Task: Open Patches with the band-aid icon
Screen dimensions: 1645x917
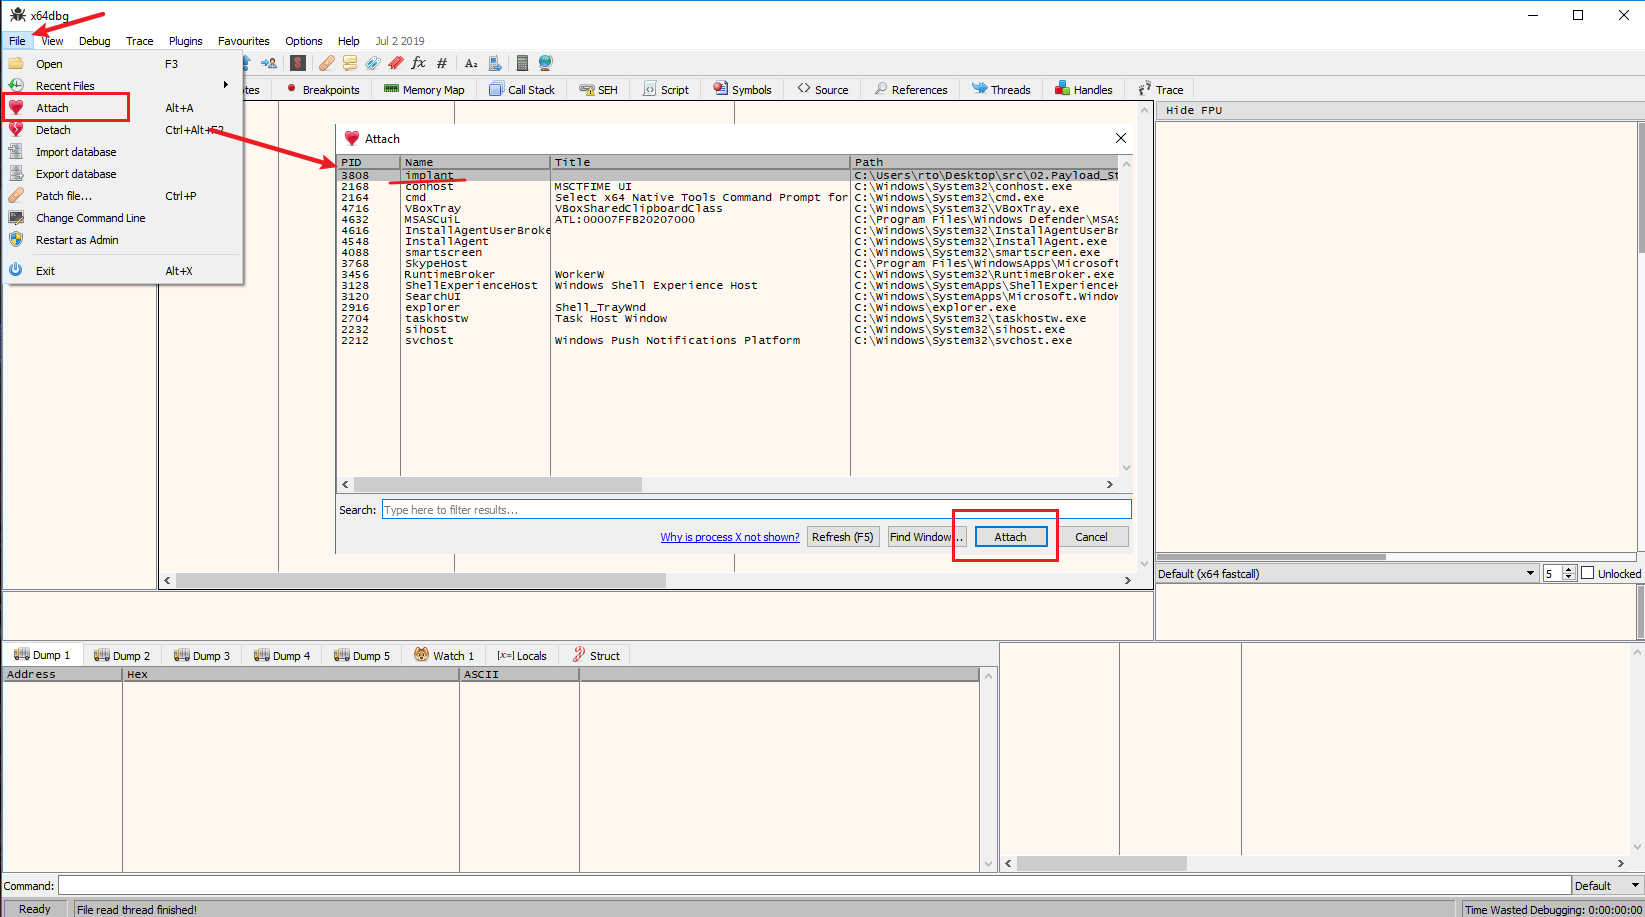Action: (327, 63)
